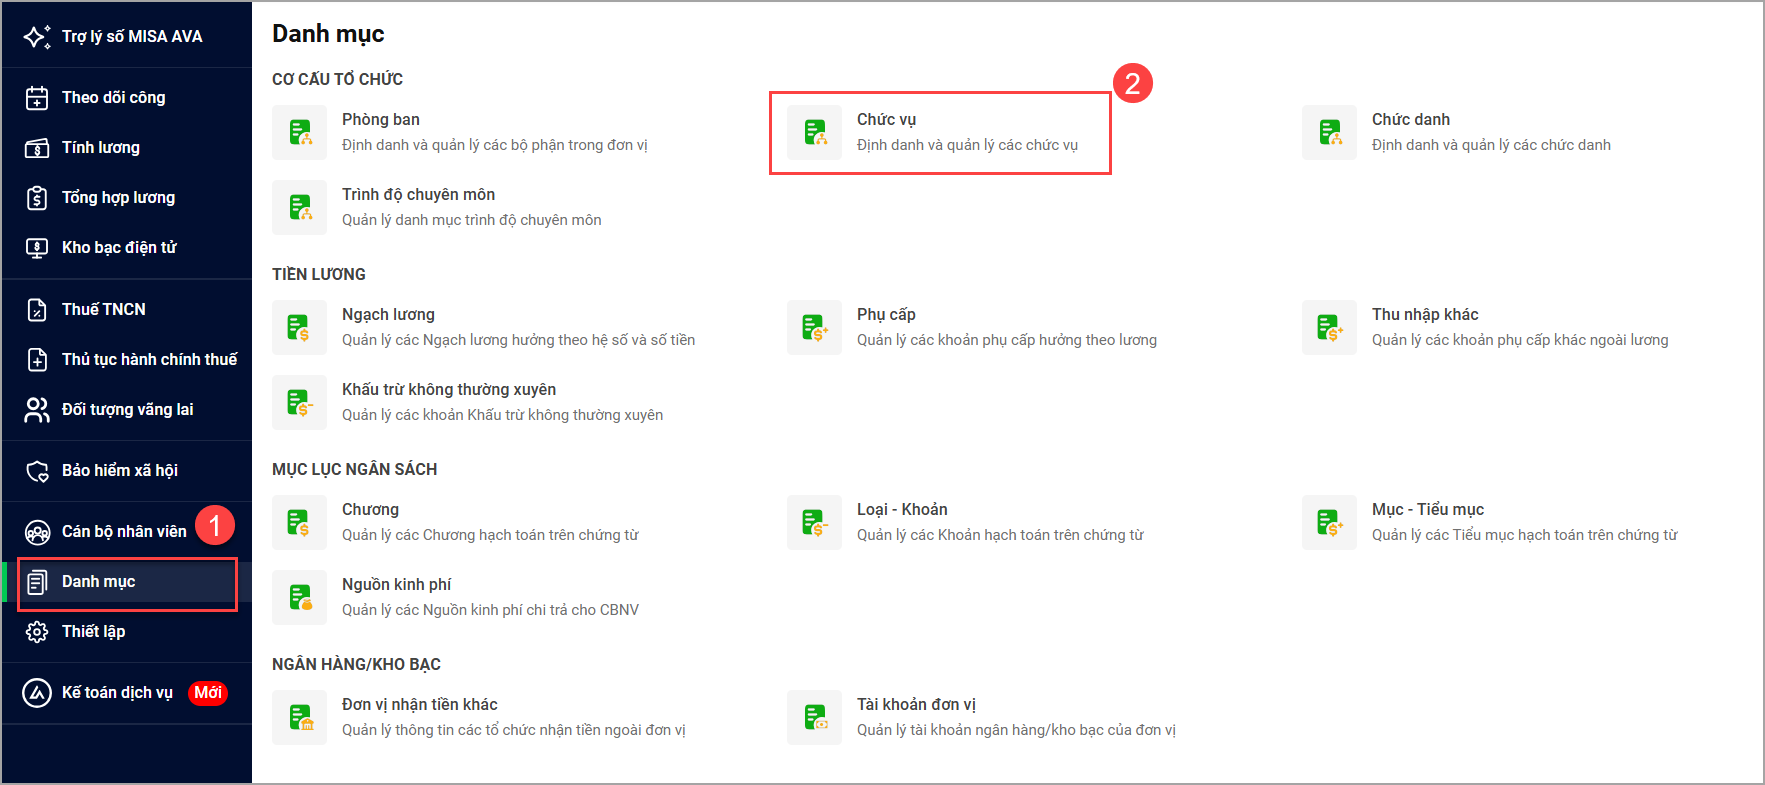
Task: Click the Chức vụ green document icon
Action: 814,132
